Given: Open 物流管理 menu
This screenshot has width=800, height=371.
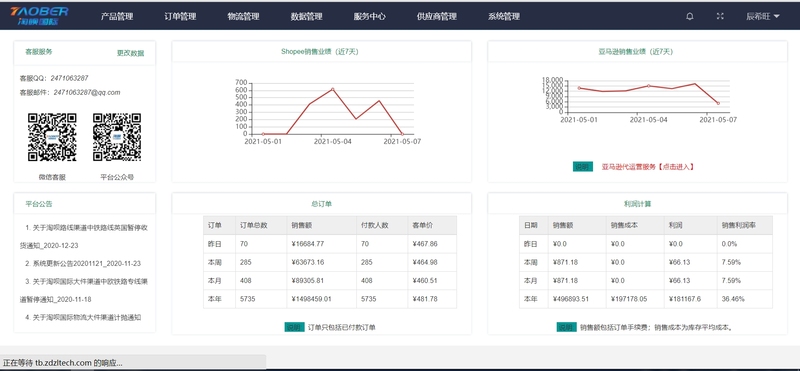Looking at the screenshot, I should click(243, 16).
